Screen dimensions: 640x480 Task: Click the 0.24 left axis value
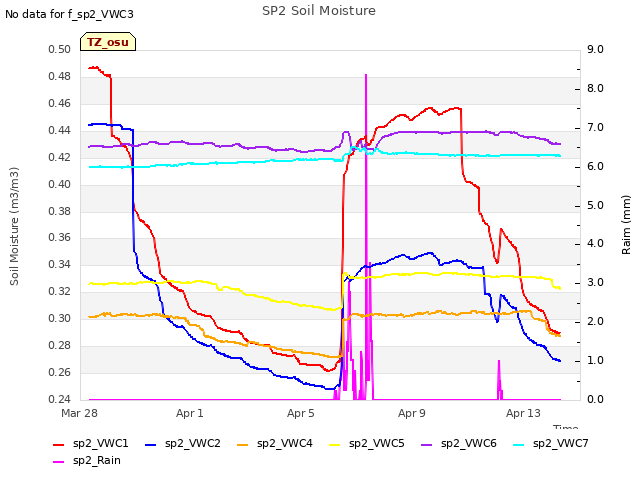pos(60,399)
